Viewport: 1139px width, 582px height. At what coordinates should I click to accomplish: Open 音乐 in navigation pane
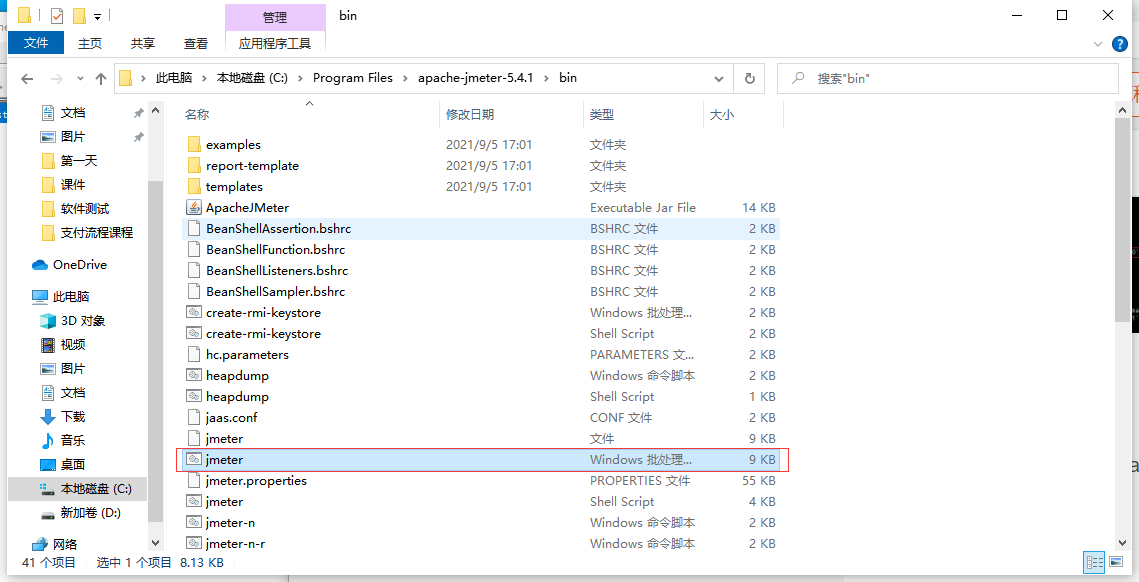73,440
